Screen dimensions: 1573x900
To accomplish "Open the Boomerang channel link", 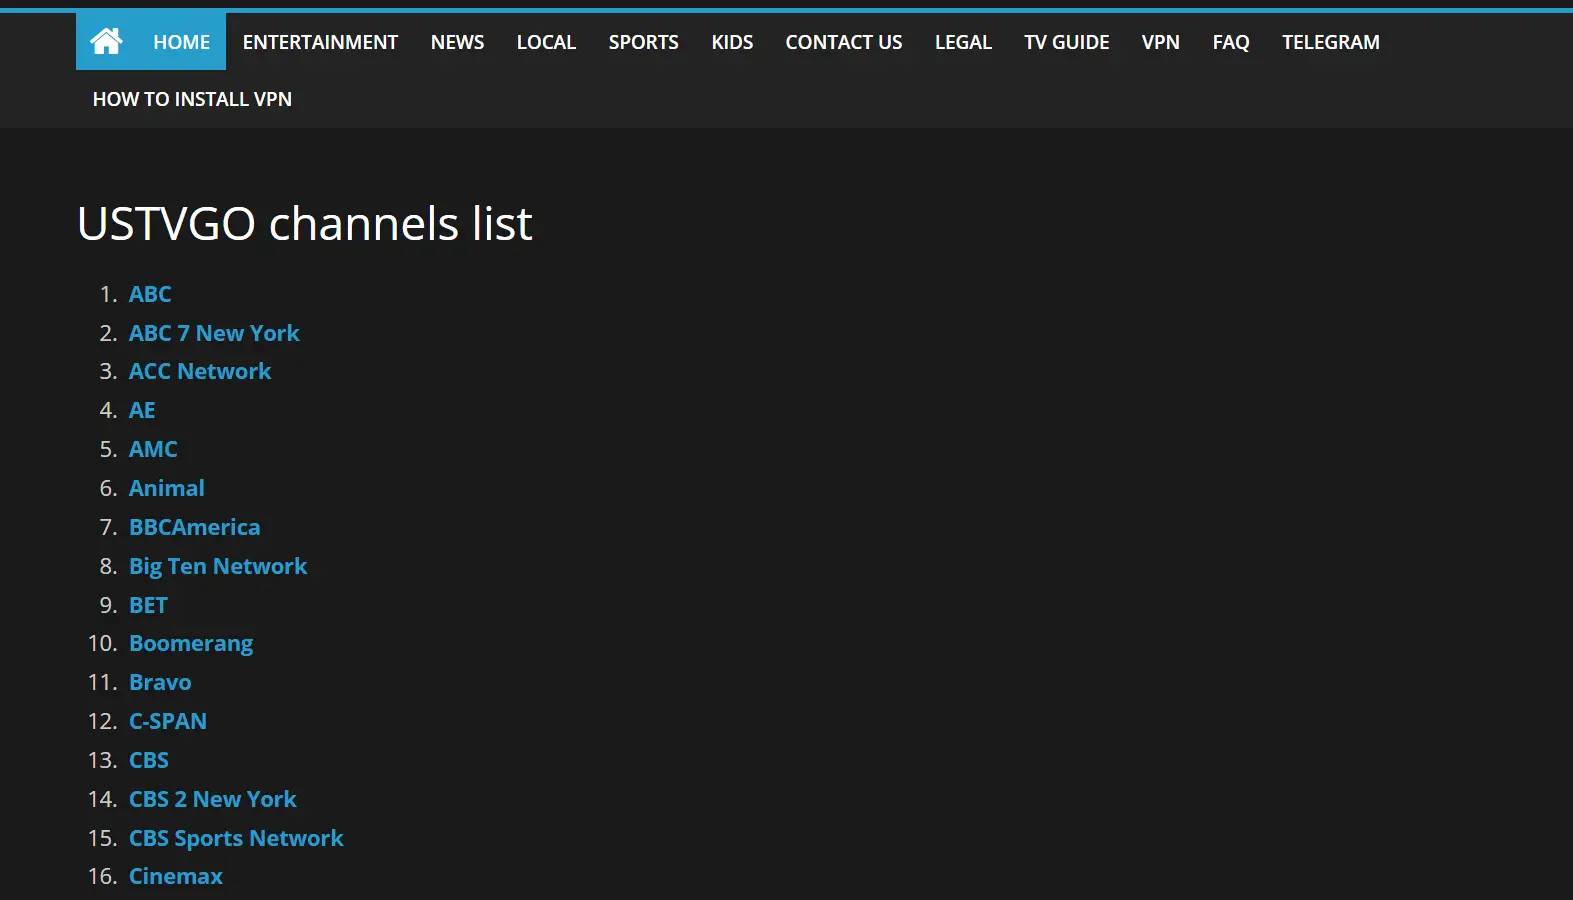I will point(191,643).
